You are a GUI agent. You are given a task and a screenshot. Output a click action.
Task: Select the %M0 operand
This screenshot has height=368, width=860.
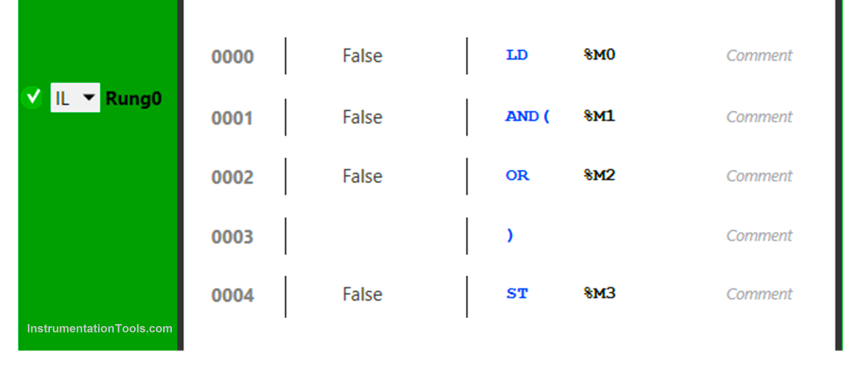599,54
